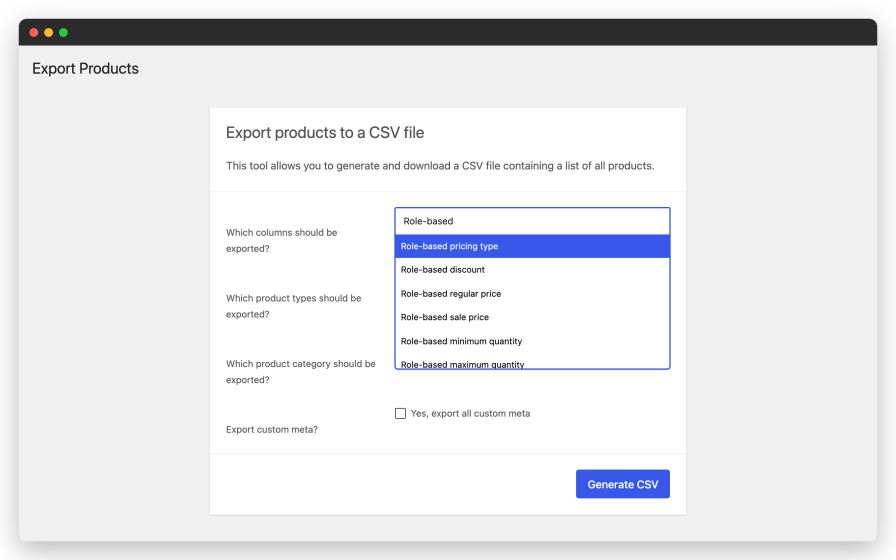Click the Role-based search input field
This screenshot has width=896, height=560.
point(532,221)
